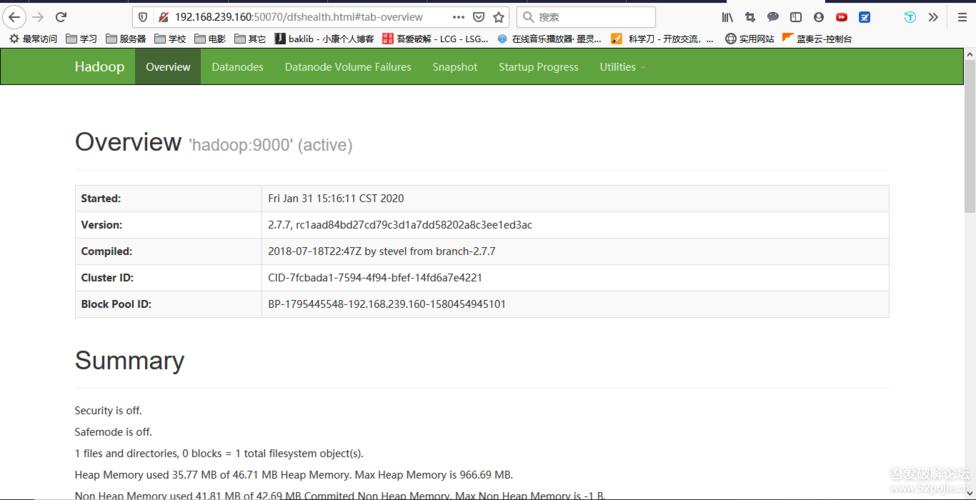
Task: Show insecure connection site info icon
Action: click(x=163, y=17)
